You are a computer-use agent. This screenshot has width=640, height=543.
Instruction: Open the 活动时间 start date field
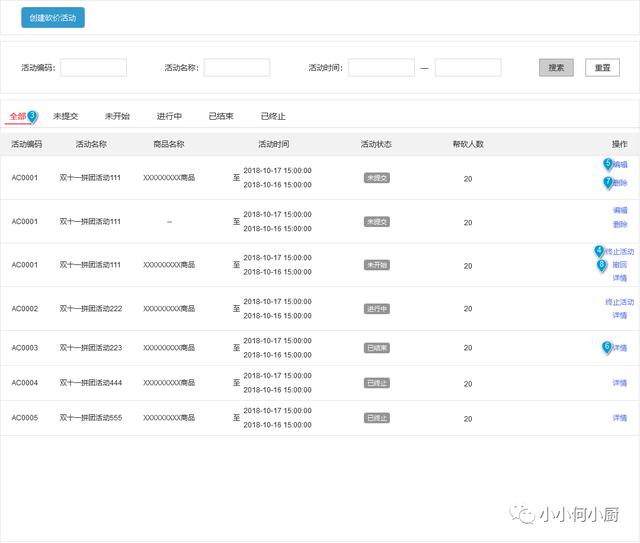(381, 68)
